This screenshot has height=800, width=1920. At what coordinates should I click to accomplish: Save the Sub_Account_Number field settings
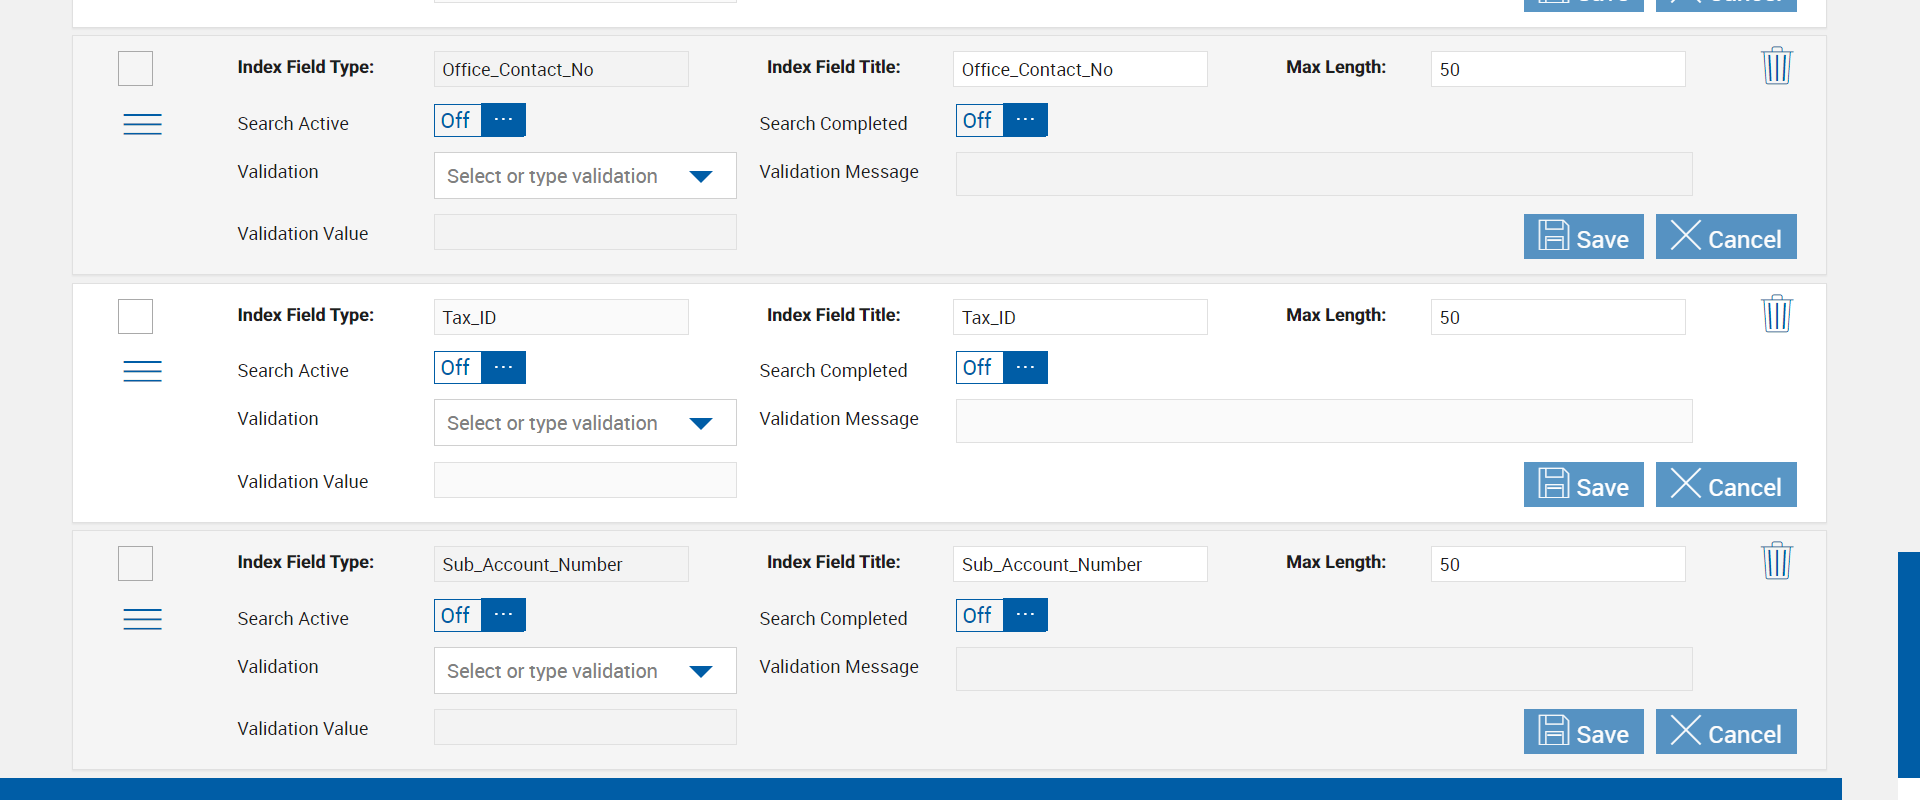click(x=1583, y=732)
